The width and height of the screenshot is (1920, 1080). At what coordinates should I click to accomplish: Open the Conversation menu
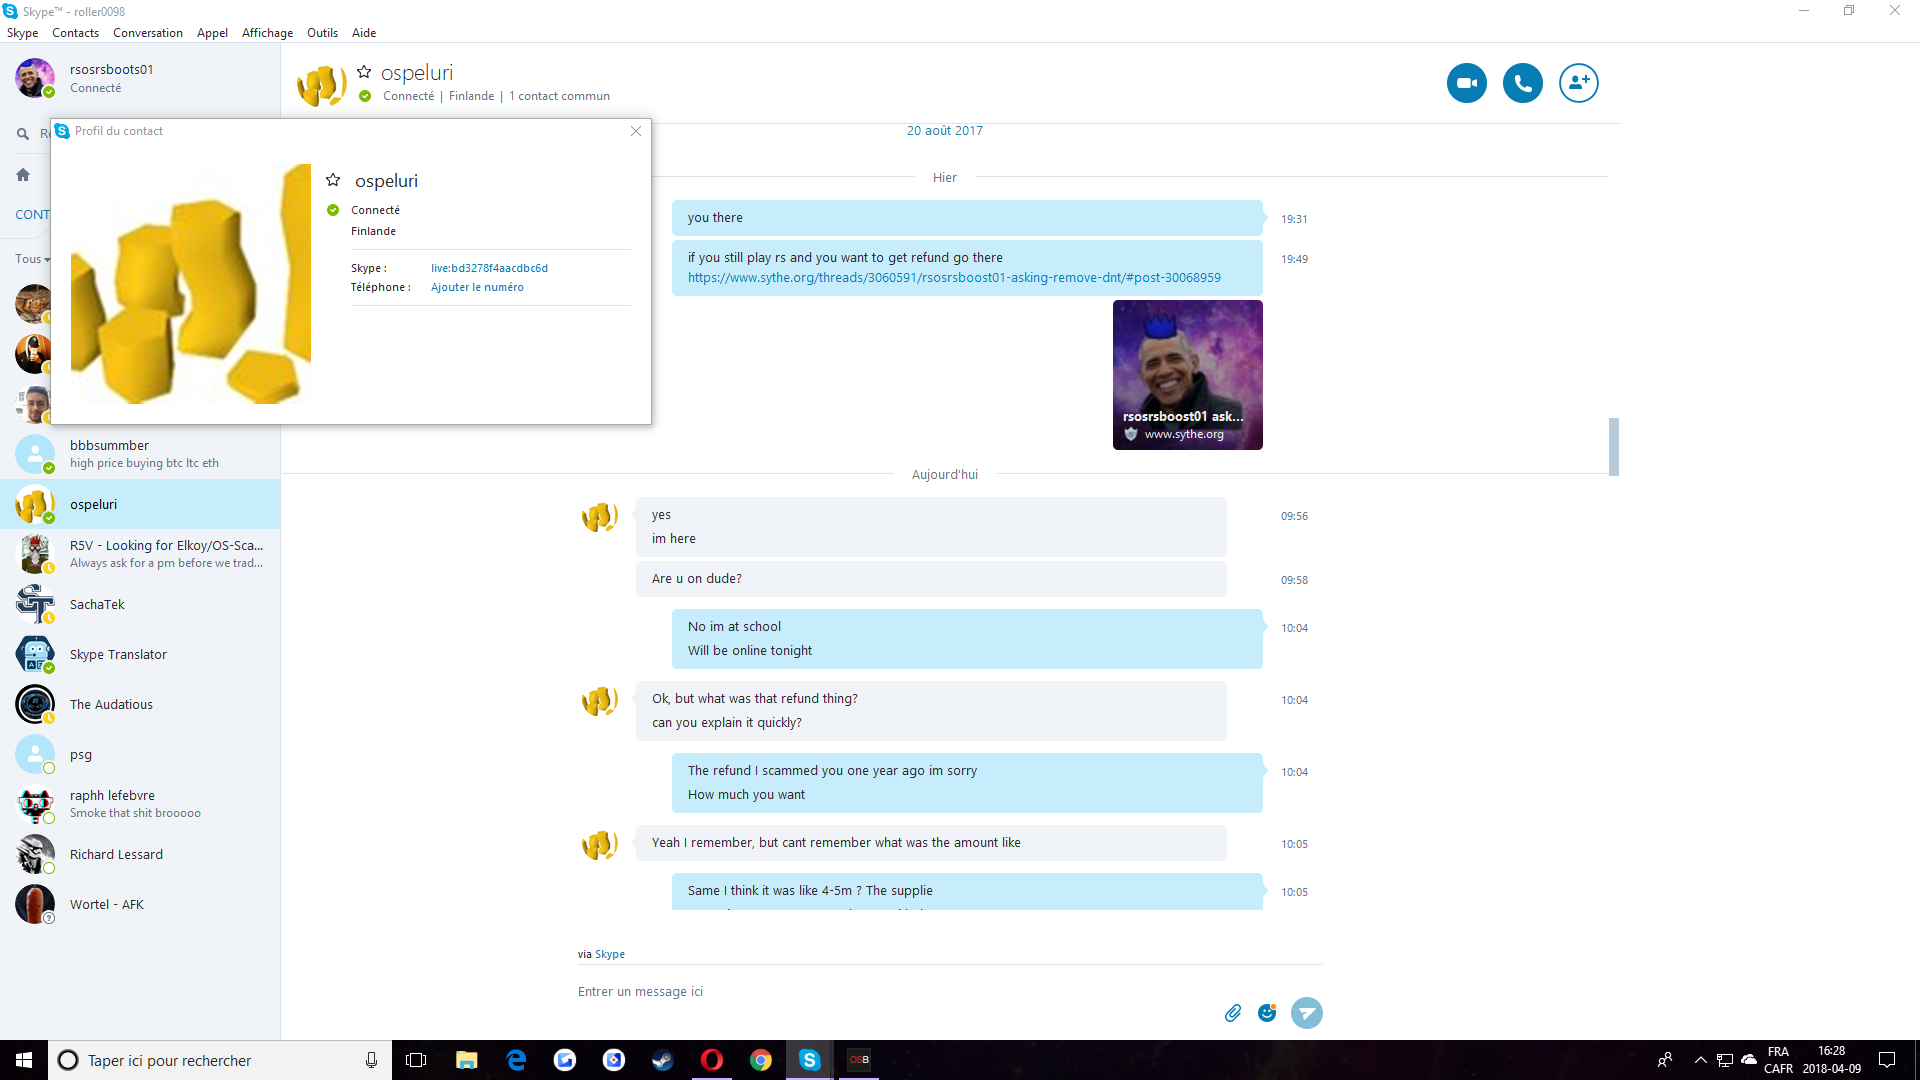(x=147, y=33)
